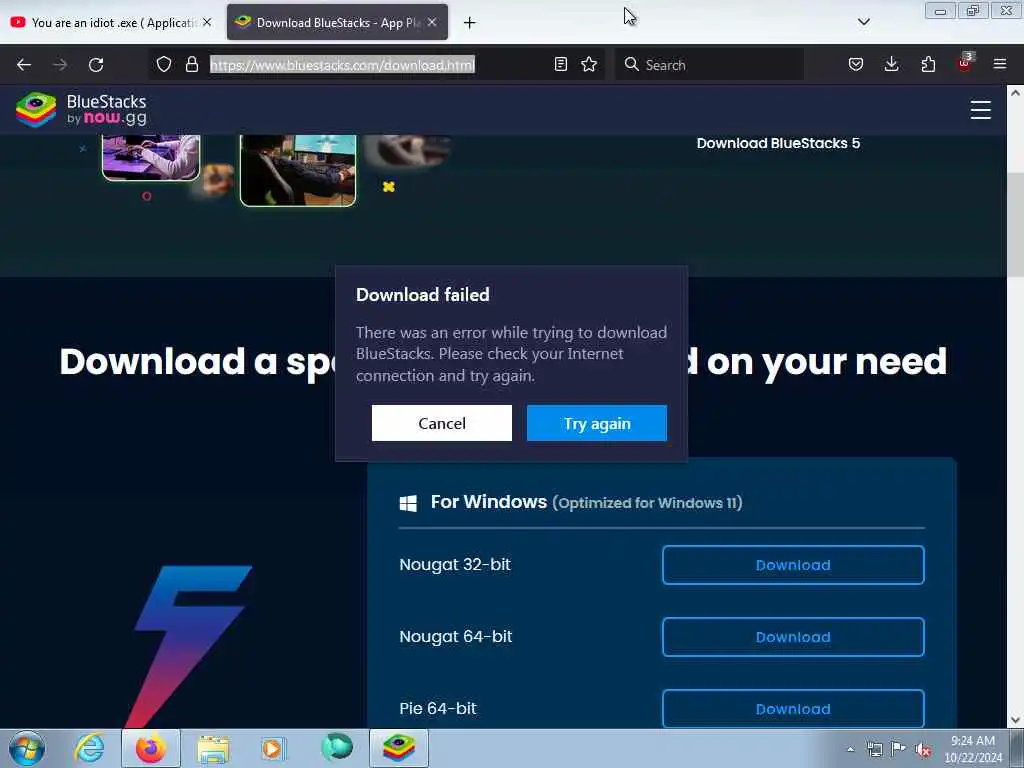Click the URL address field
Viewport: 1024px width, 768px height.
[377, 65]
